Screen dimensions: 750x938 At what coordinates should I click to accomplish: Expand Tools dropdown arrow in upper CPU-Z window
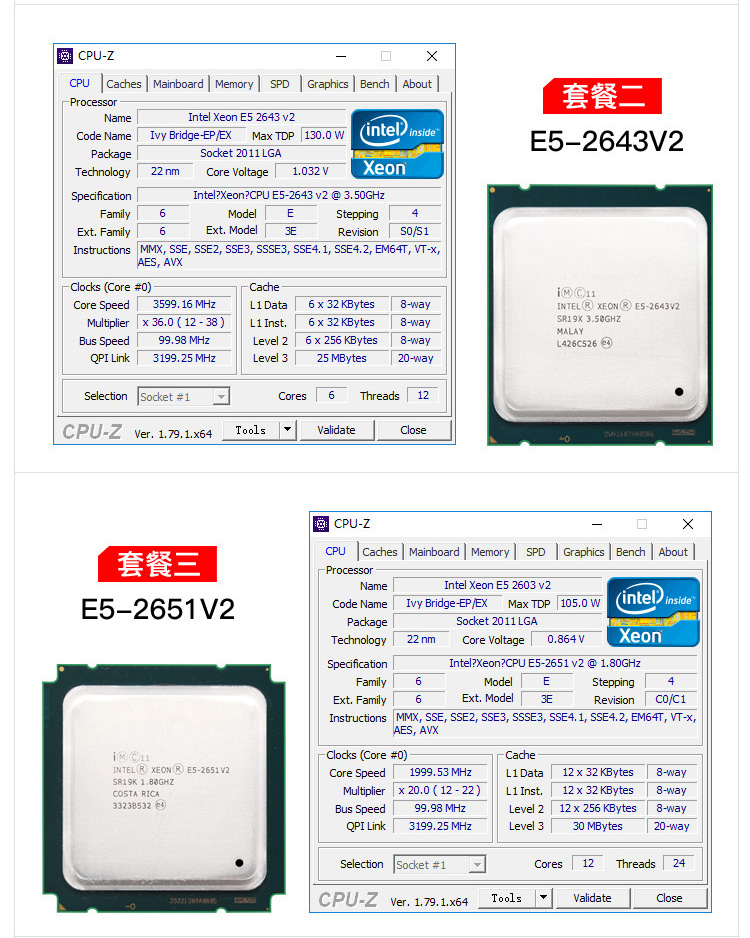[288, 430]
